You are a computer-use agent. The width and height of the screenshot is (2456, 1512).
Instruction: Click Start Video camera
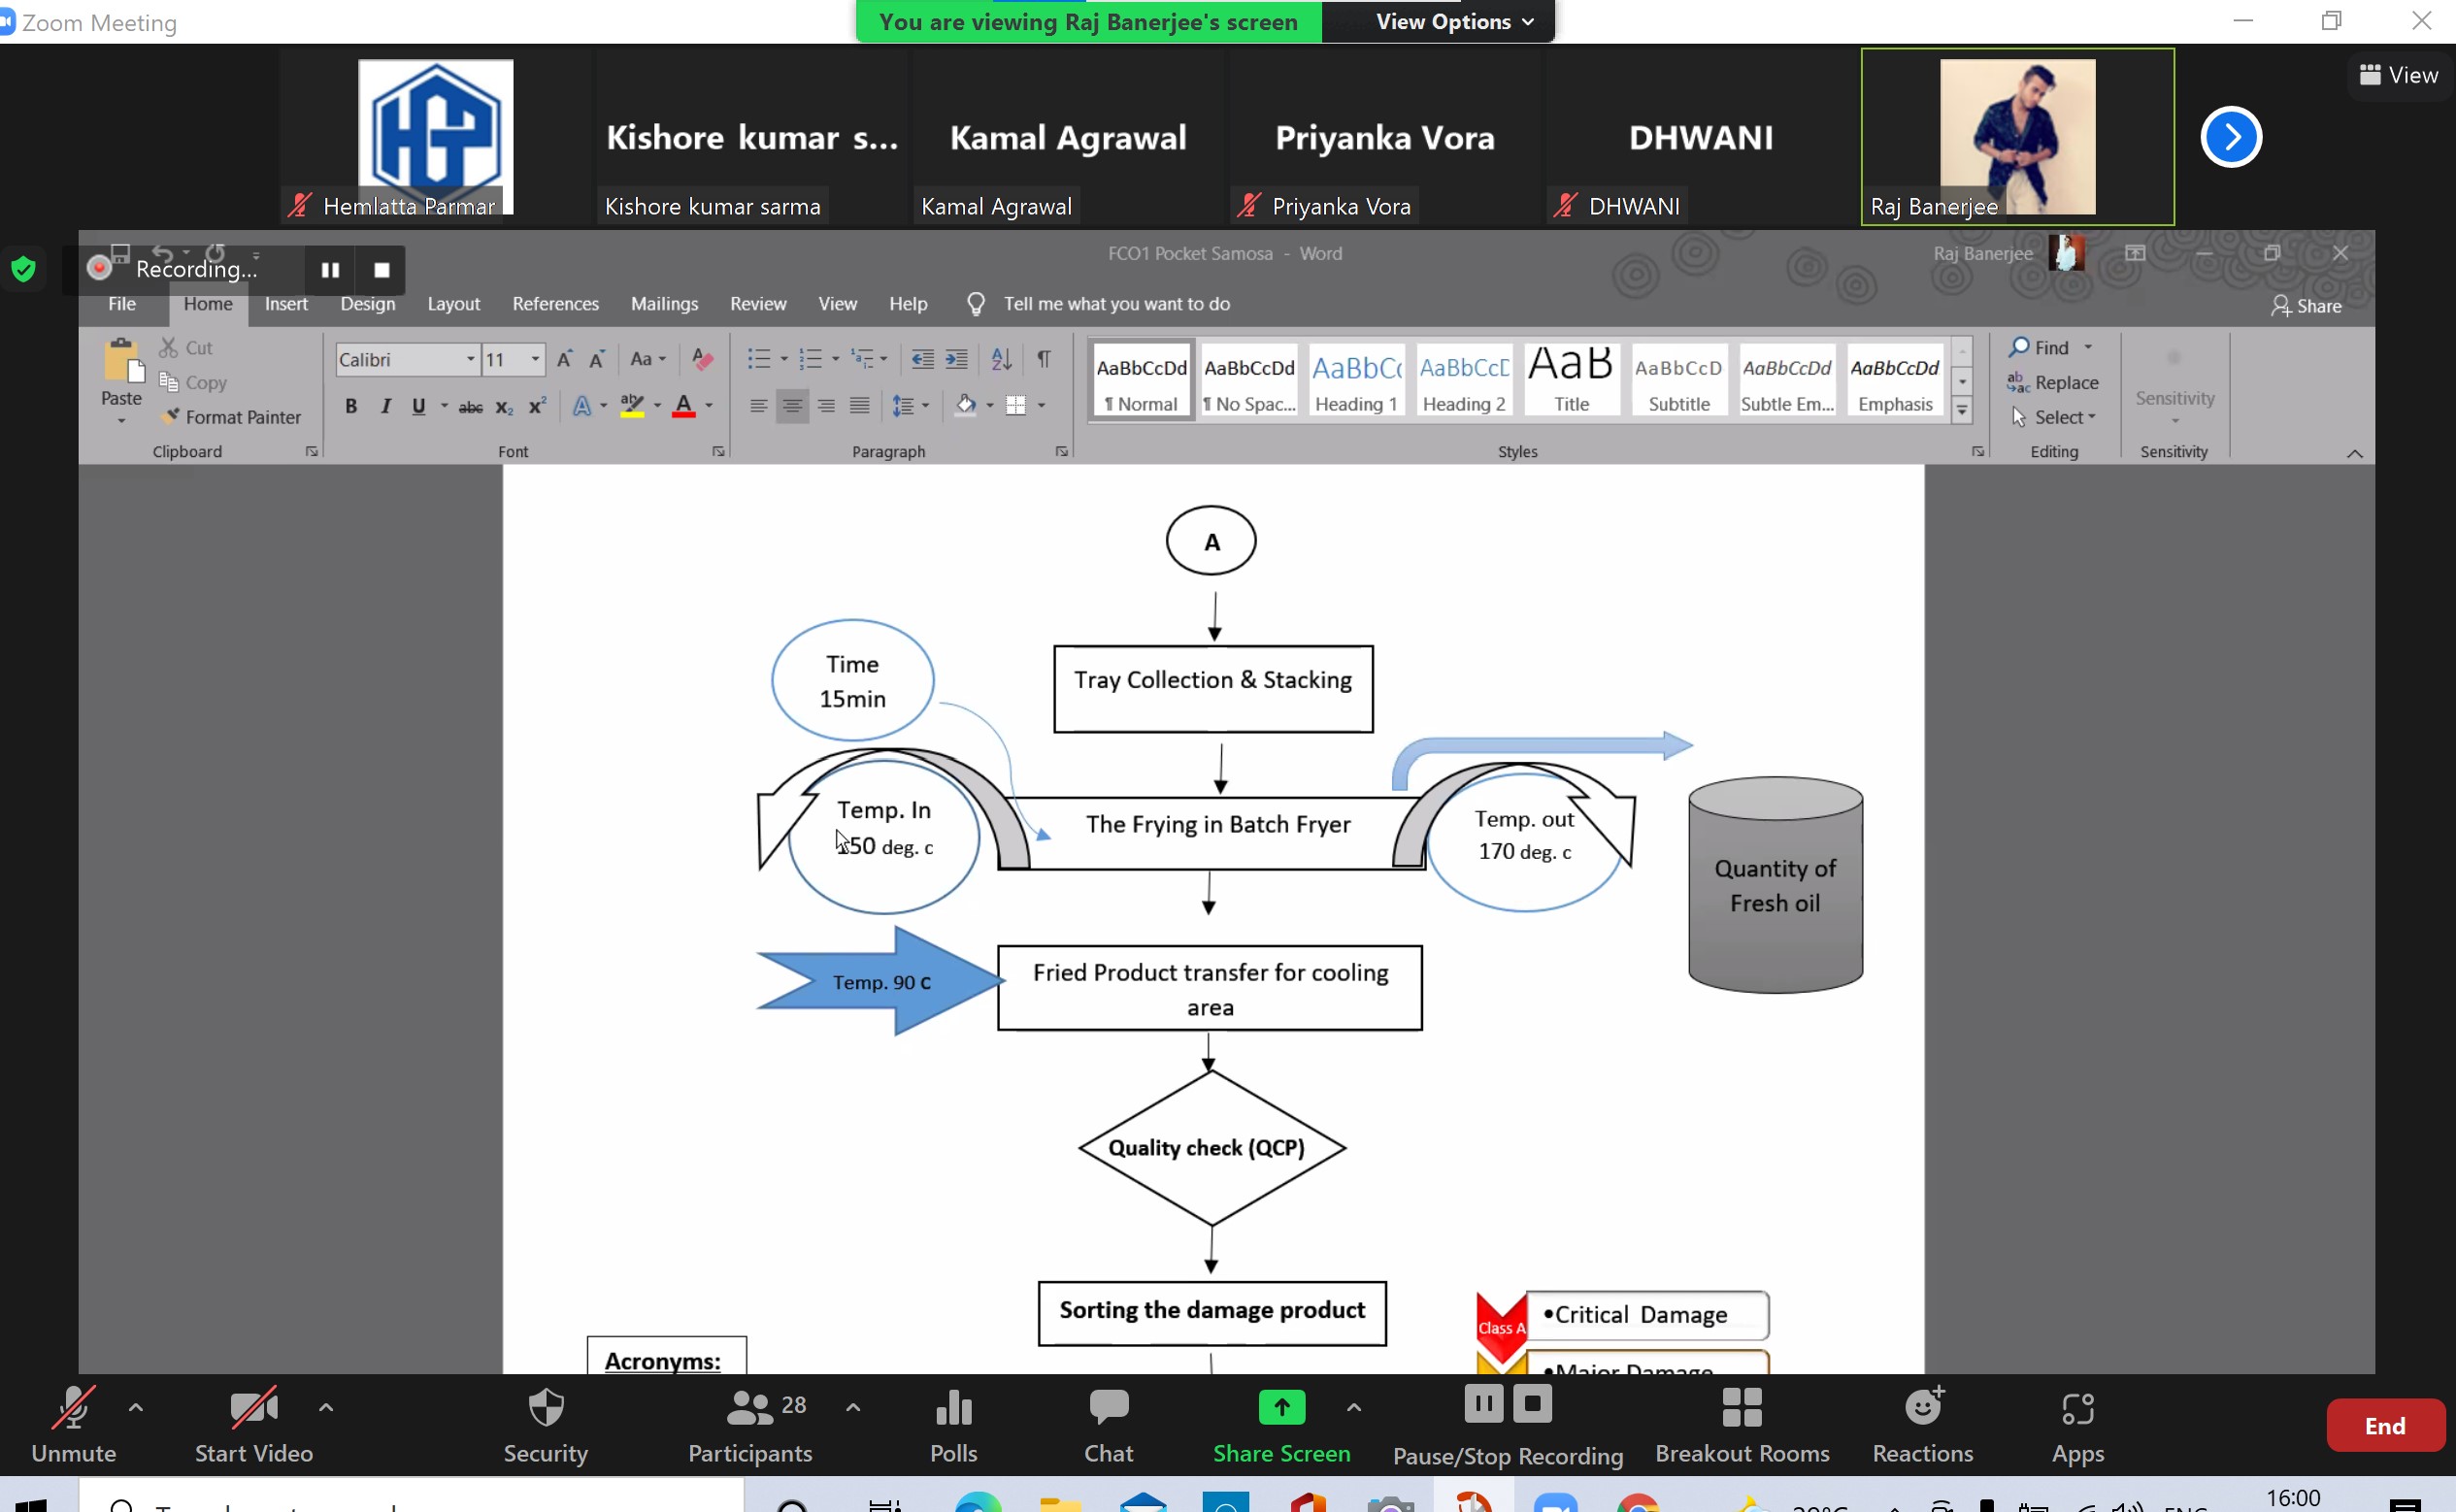[254, 1425]
